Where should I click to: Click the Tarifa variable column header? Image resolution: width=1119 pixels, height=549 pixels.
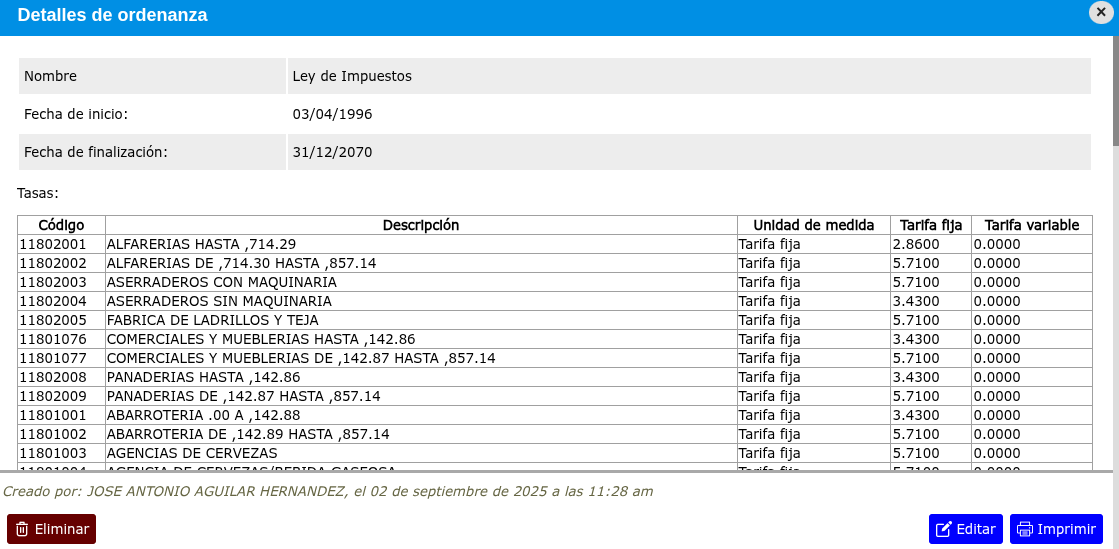pyautogui.click(x=1032, y=226)
